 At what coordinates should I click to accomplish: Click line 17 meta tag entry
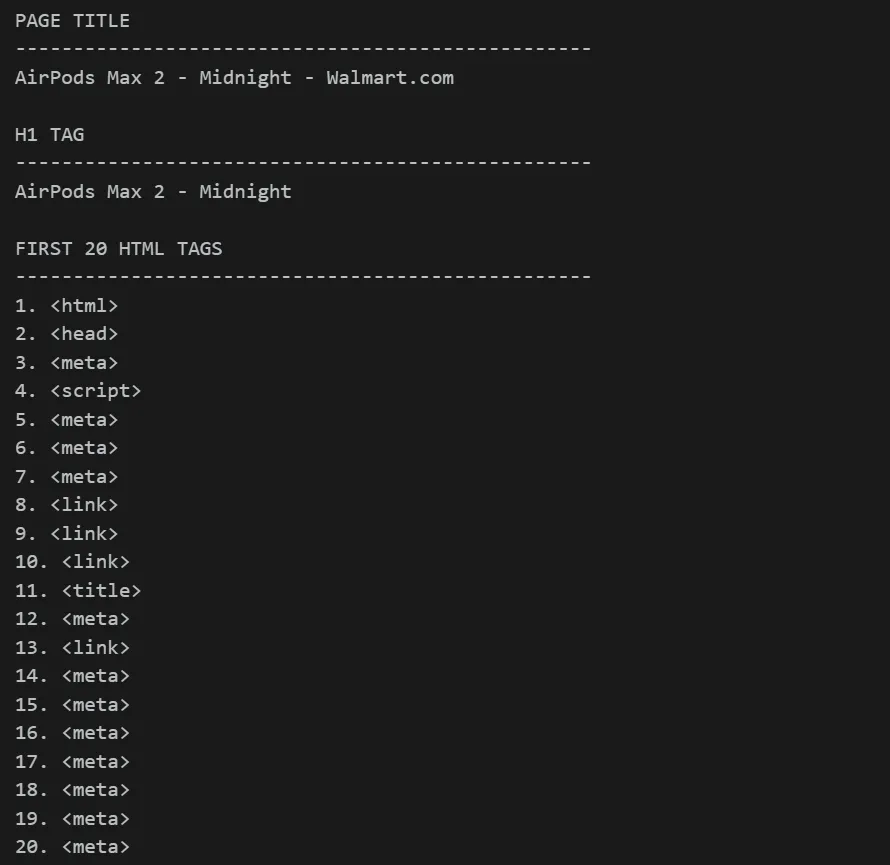click(73, 762)
